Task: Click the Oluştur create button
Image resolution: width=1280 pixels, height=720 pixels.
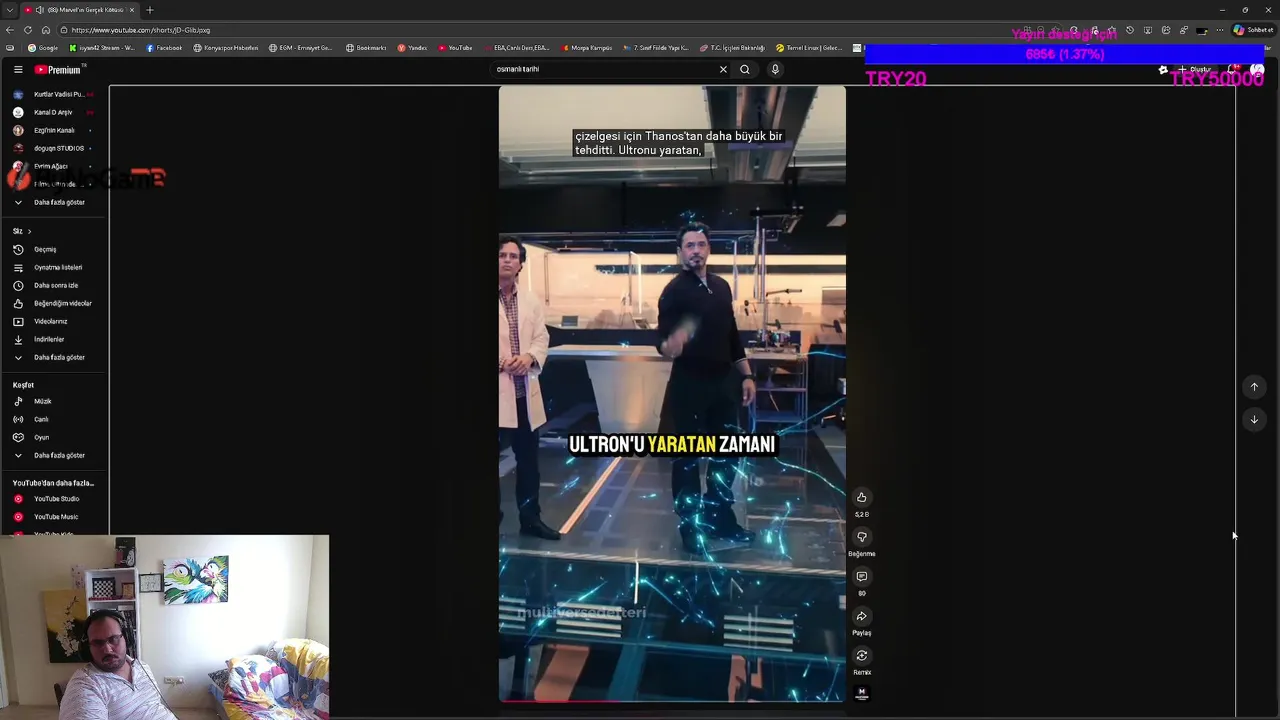Action: [1194, 70]
